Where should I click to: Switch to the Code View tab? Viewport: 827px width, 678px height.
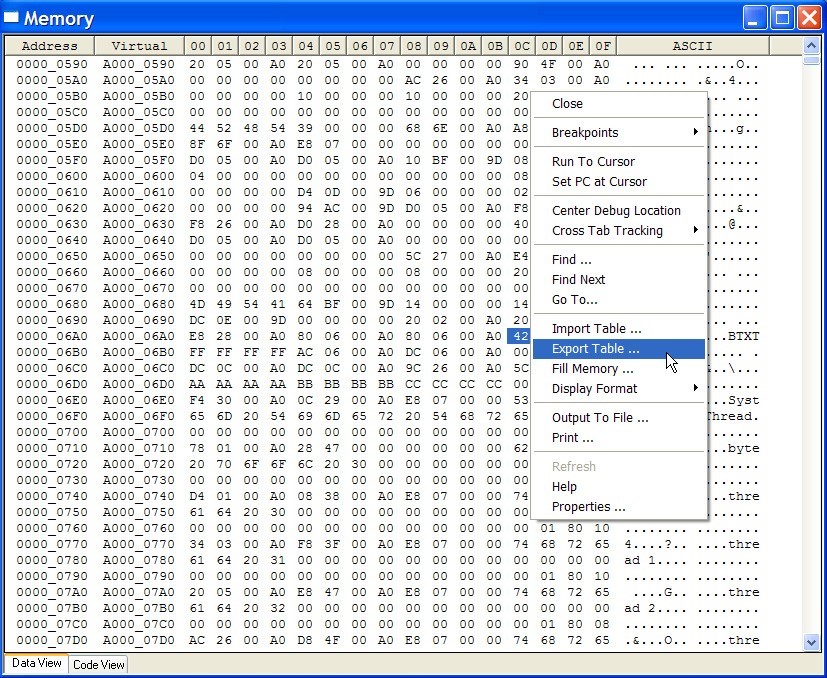click(97, 664)
